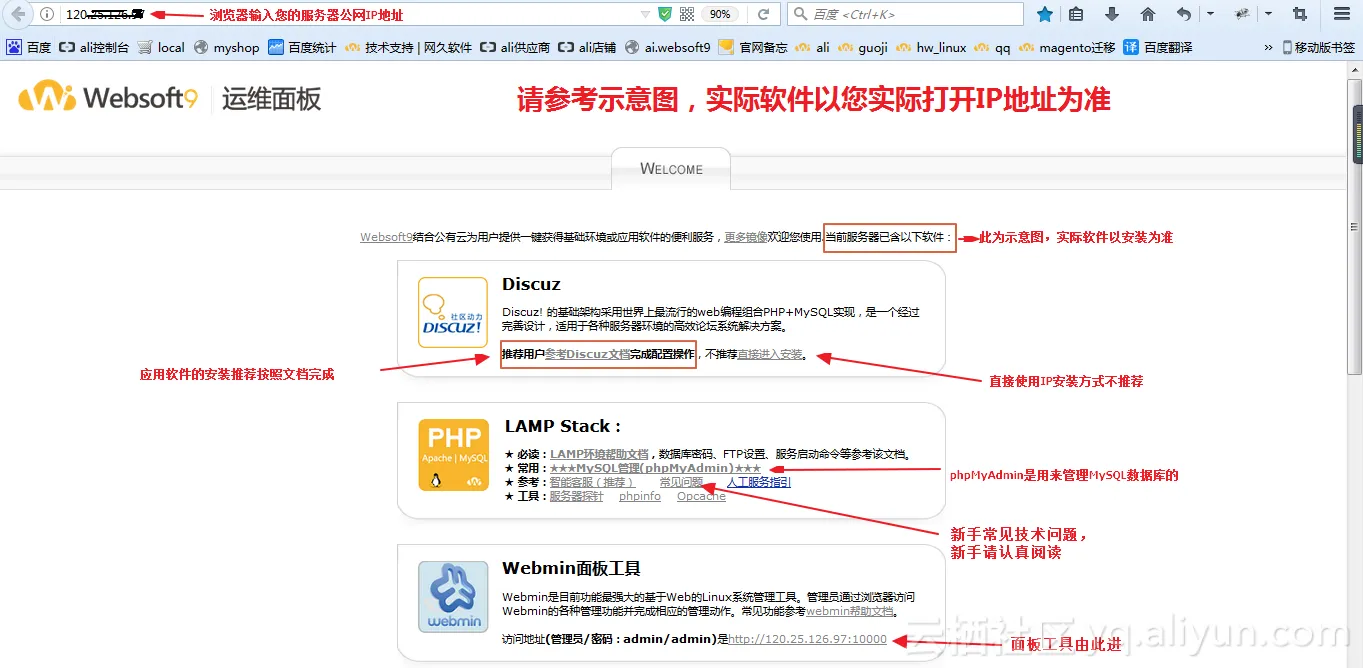Open the phpinfo link
Screen dimensions: 1363x668
tap(640, 496)
